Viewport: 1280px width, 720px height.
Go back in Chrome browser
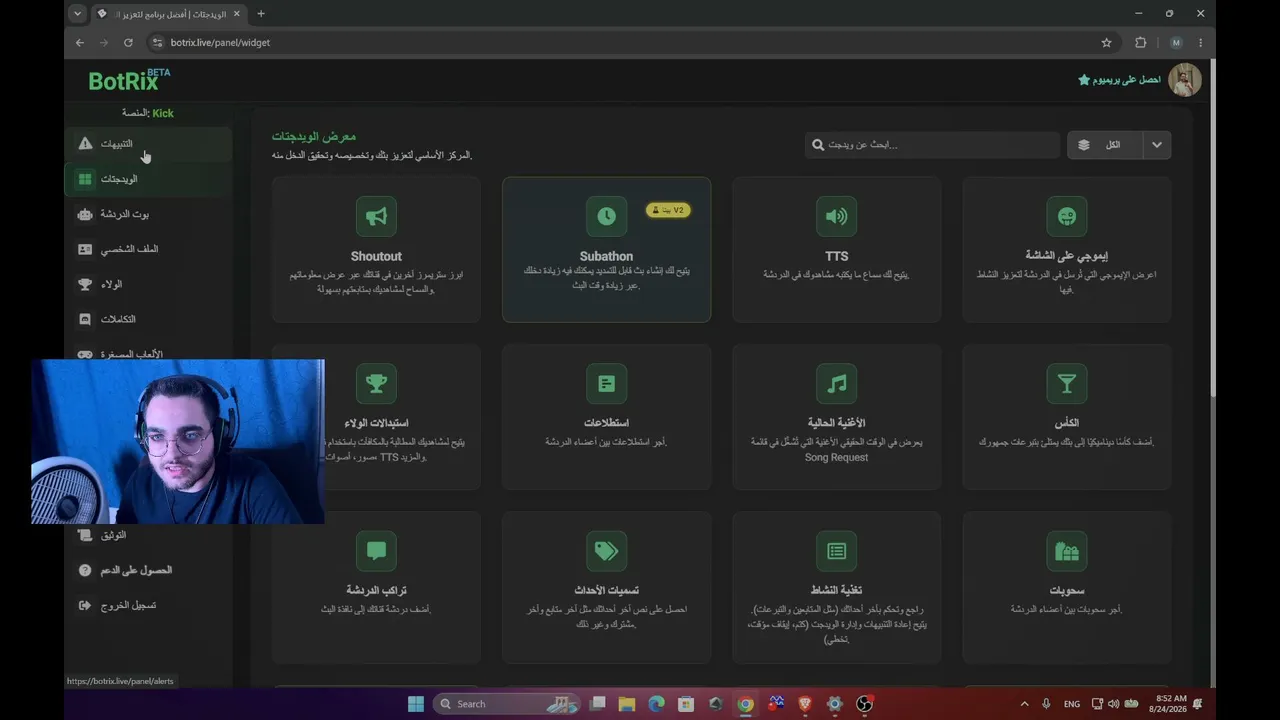click(x=80, y=43)
